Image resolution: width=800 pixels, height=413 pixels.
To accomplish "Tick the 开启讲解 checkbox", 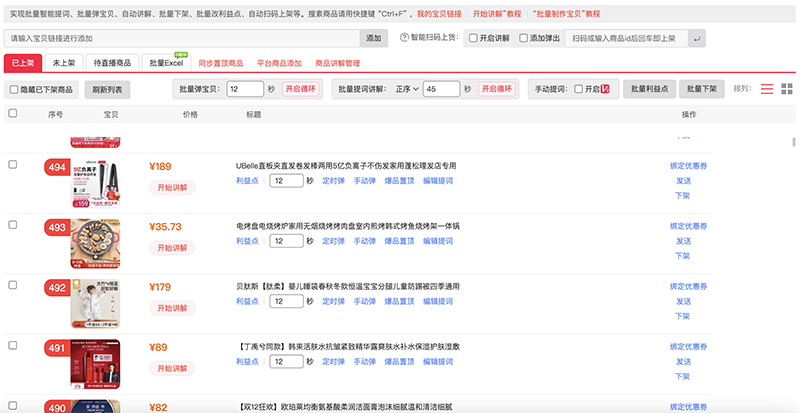I will coord(473,38).
